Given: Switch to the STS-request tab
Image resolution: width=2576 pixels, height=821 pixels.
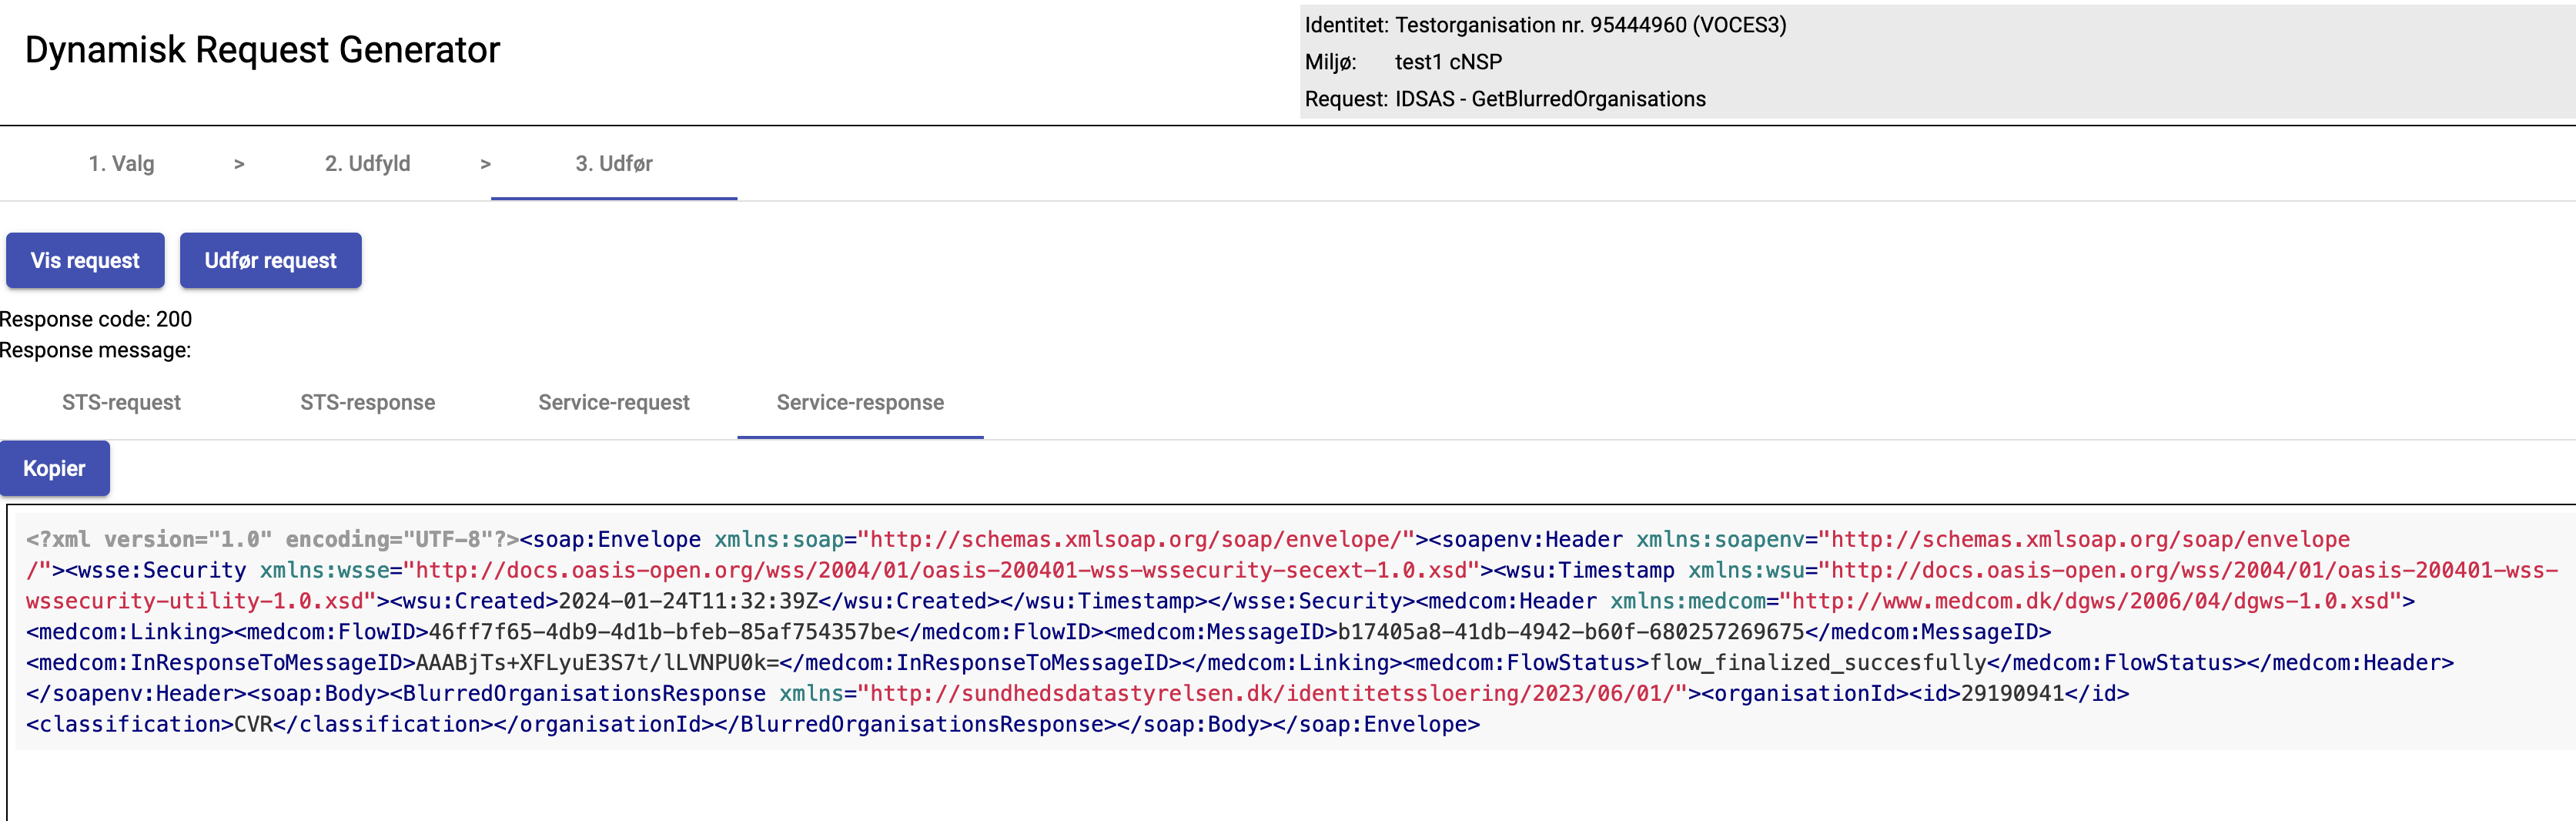Looking at the screenshot, I should 121,403.
